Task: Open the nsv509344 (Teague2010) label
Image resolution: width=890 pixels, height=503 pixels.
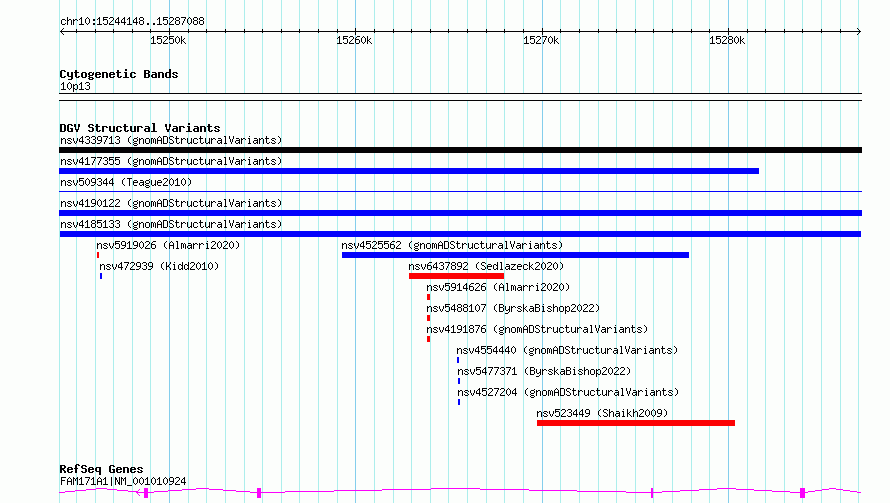Action: click(126, 182)
